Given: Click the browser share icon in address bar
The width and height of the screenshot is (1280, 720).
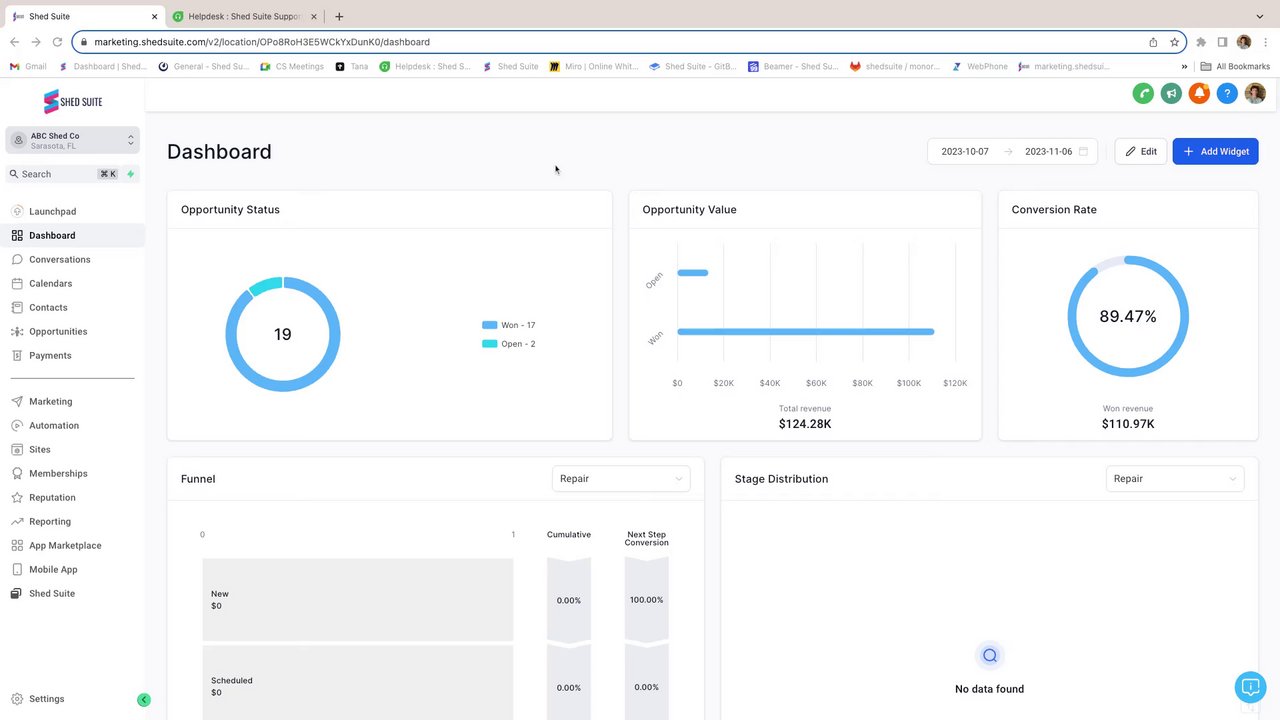Looking at the screenshot, I should [x=1153, y=42].
